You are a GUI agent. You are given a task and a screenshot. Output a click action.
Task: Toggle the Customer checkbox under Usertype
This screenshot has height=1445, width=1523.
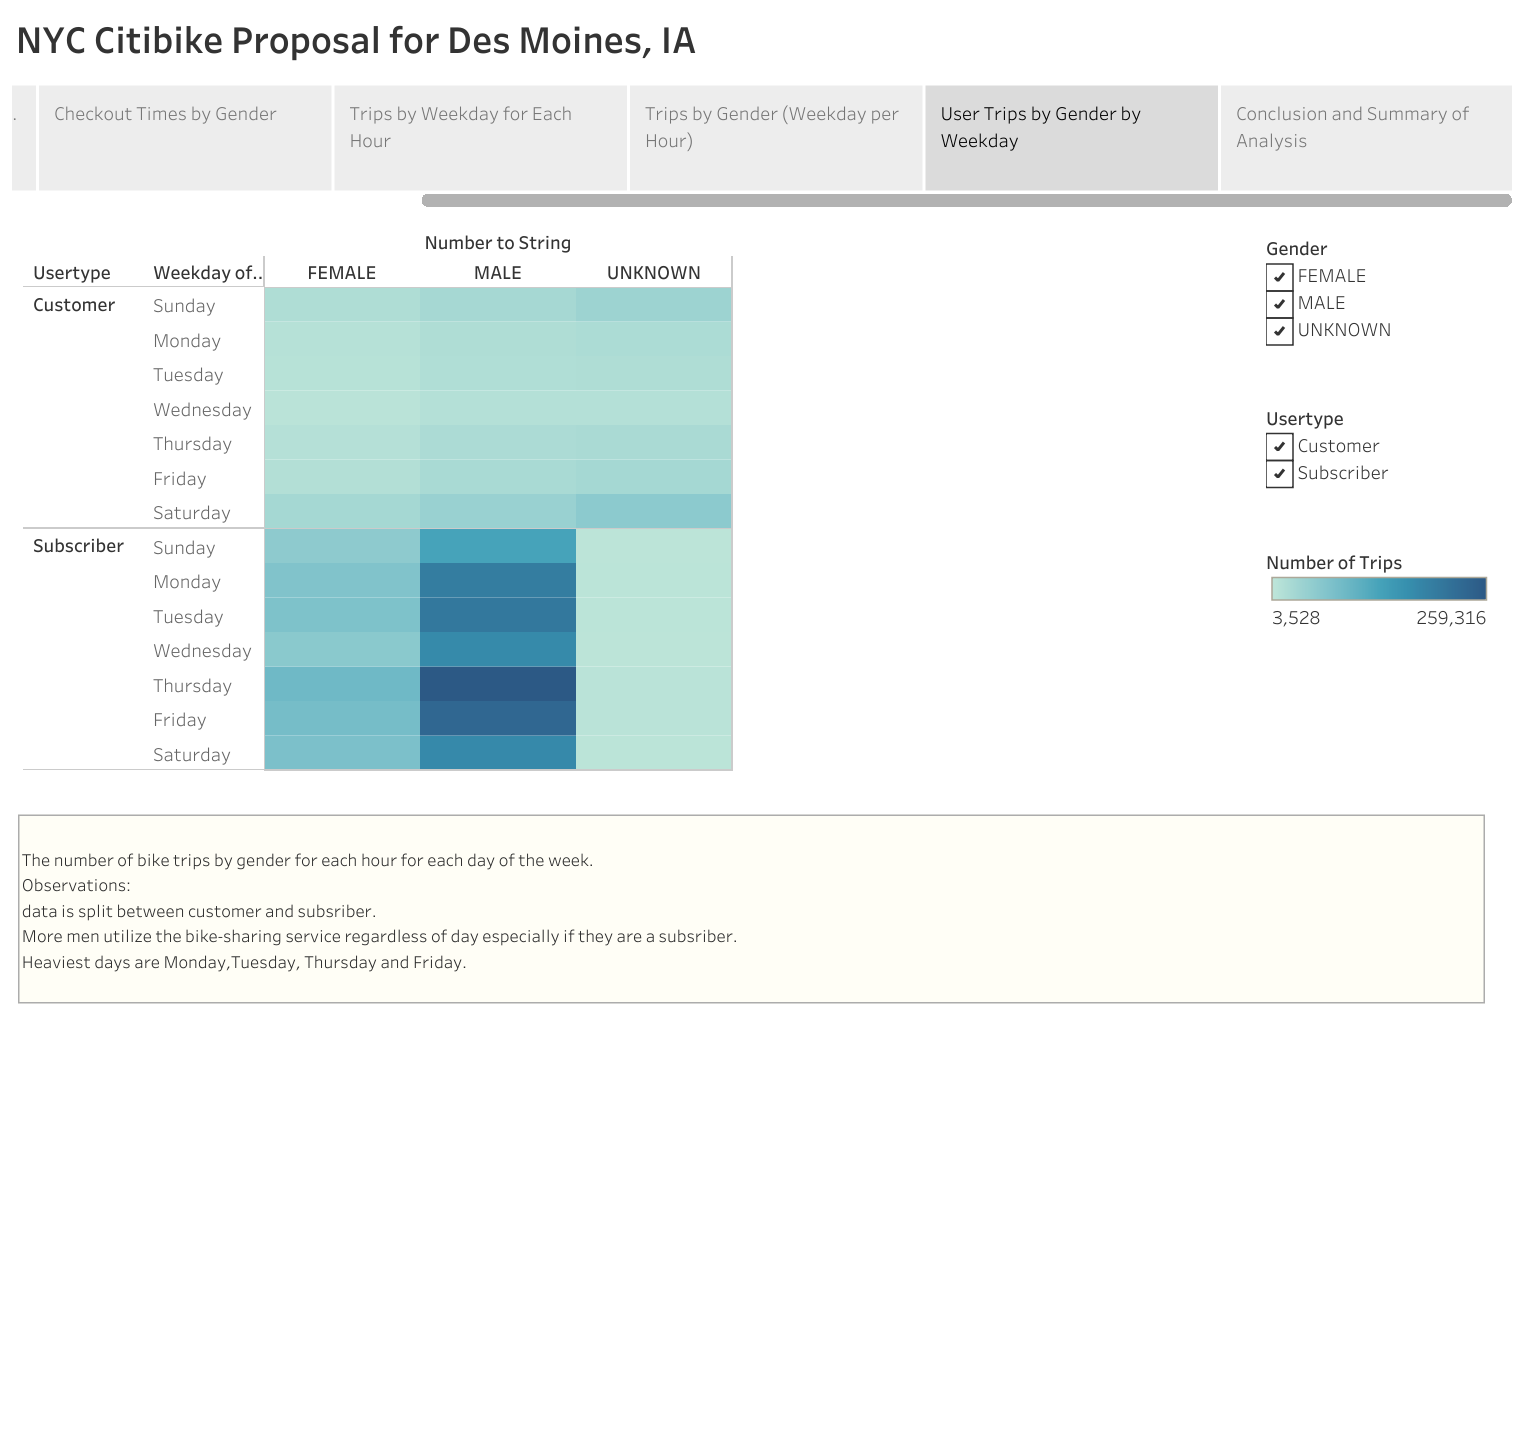tap(1279, 447)
